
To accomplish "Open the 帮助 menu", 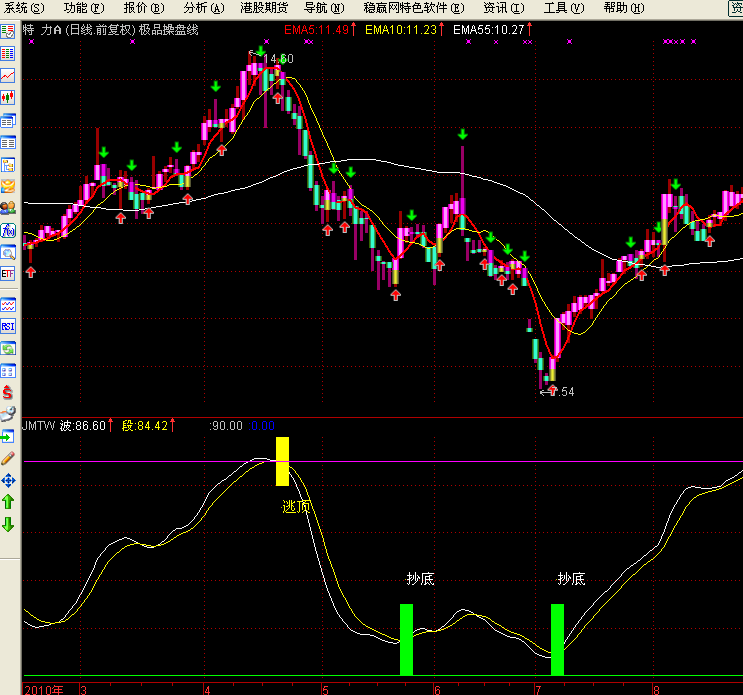I will 623,8.
